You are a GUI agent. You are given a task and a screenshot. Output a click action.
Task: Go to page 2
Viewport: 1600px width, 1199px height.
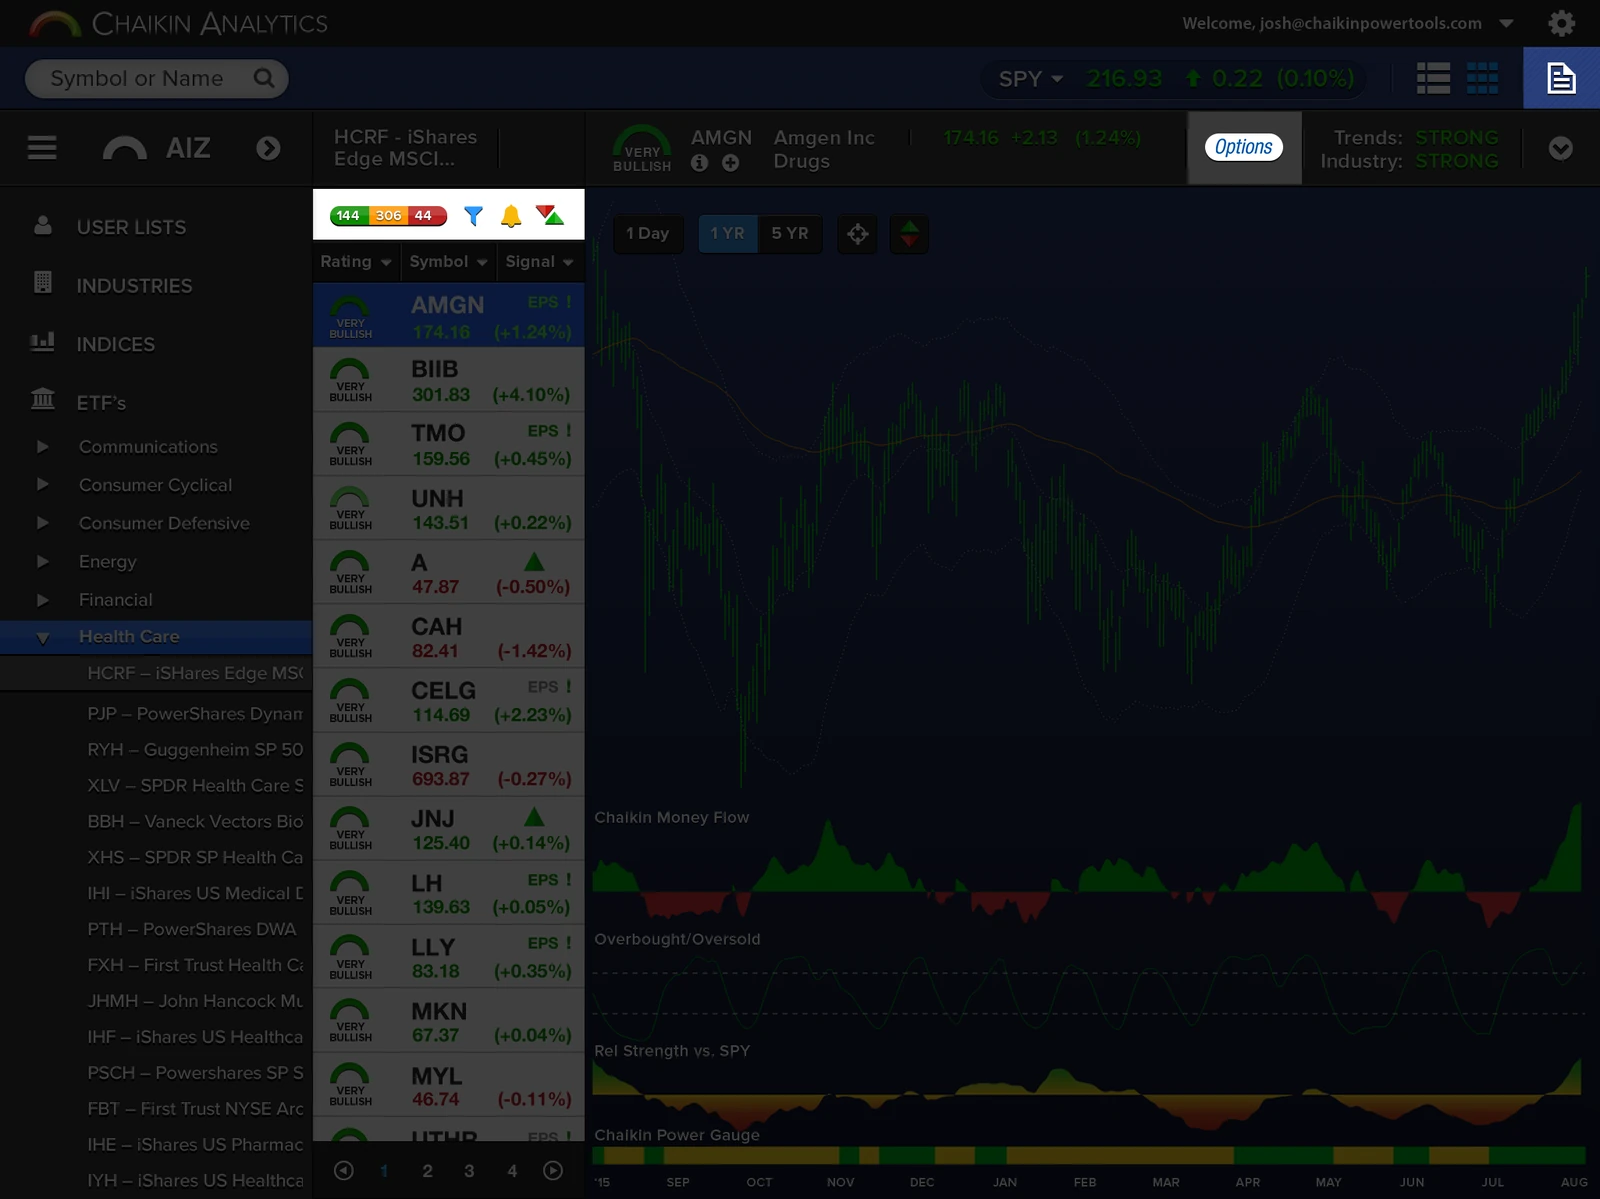click(427, 1171)
